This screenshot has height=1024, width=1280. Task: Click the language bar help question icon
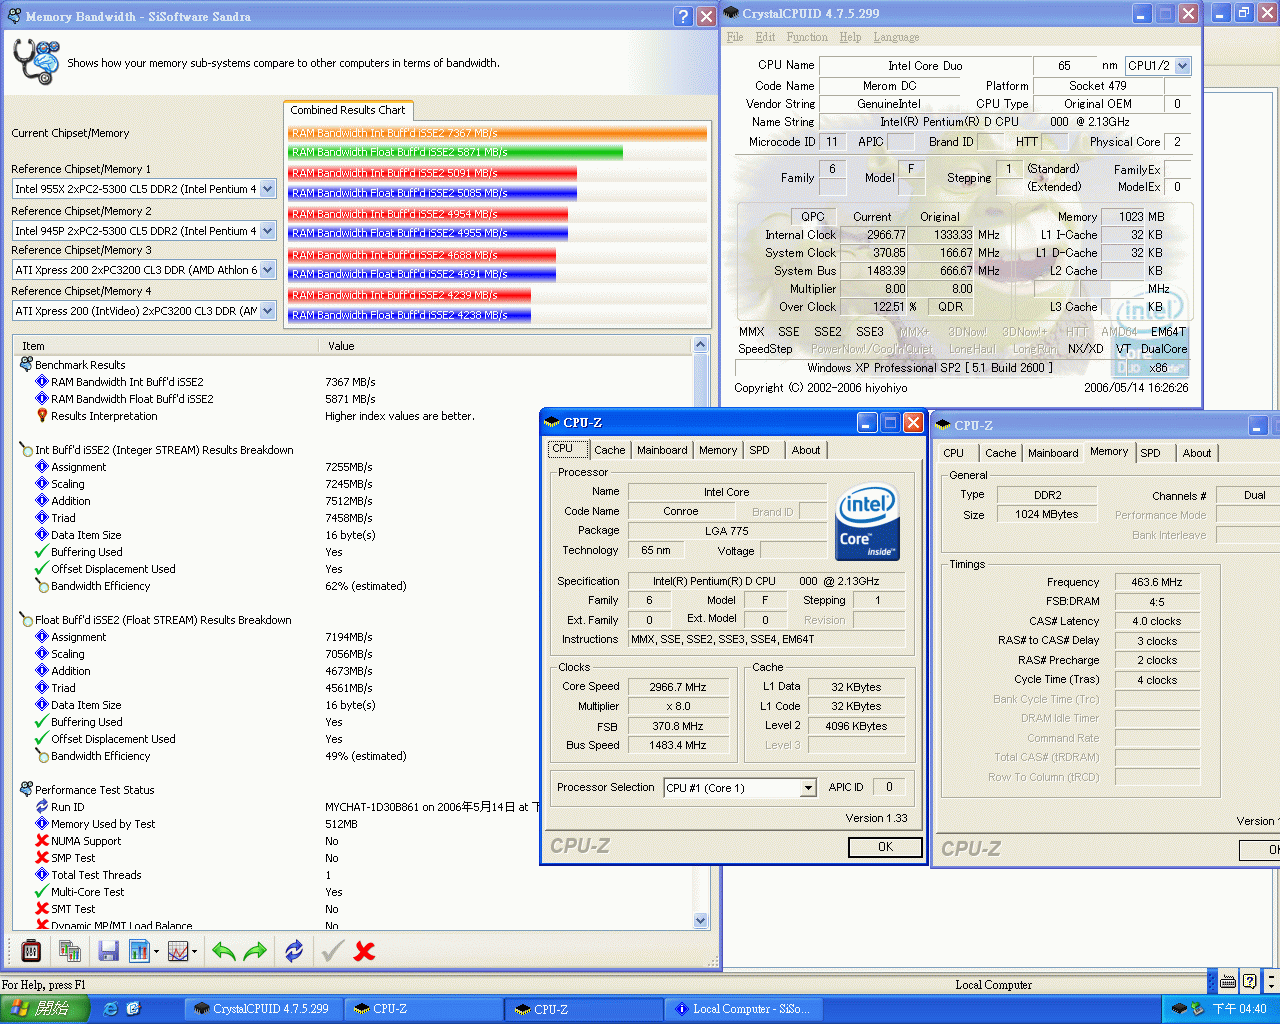pos(1249,982)
